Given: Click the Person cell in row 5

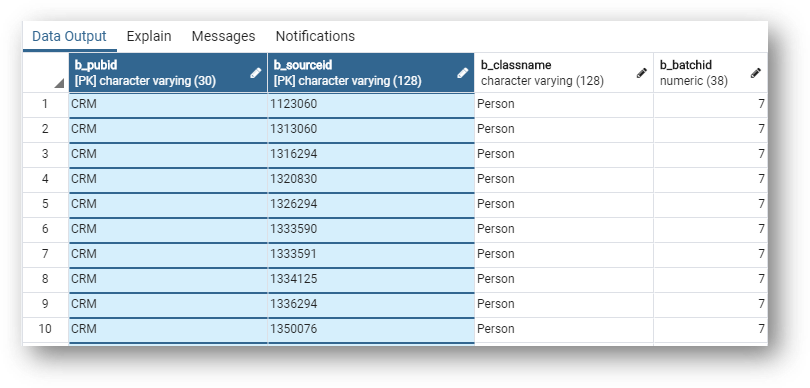Looking at the screenshot, I should coord(564,204).
